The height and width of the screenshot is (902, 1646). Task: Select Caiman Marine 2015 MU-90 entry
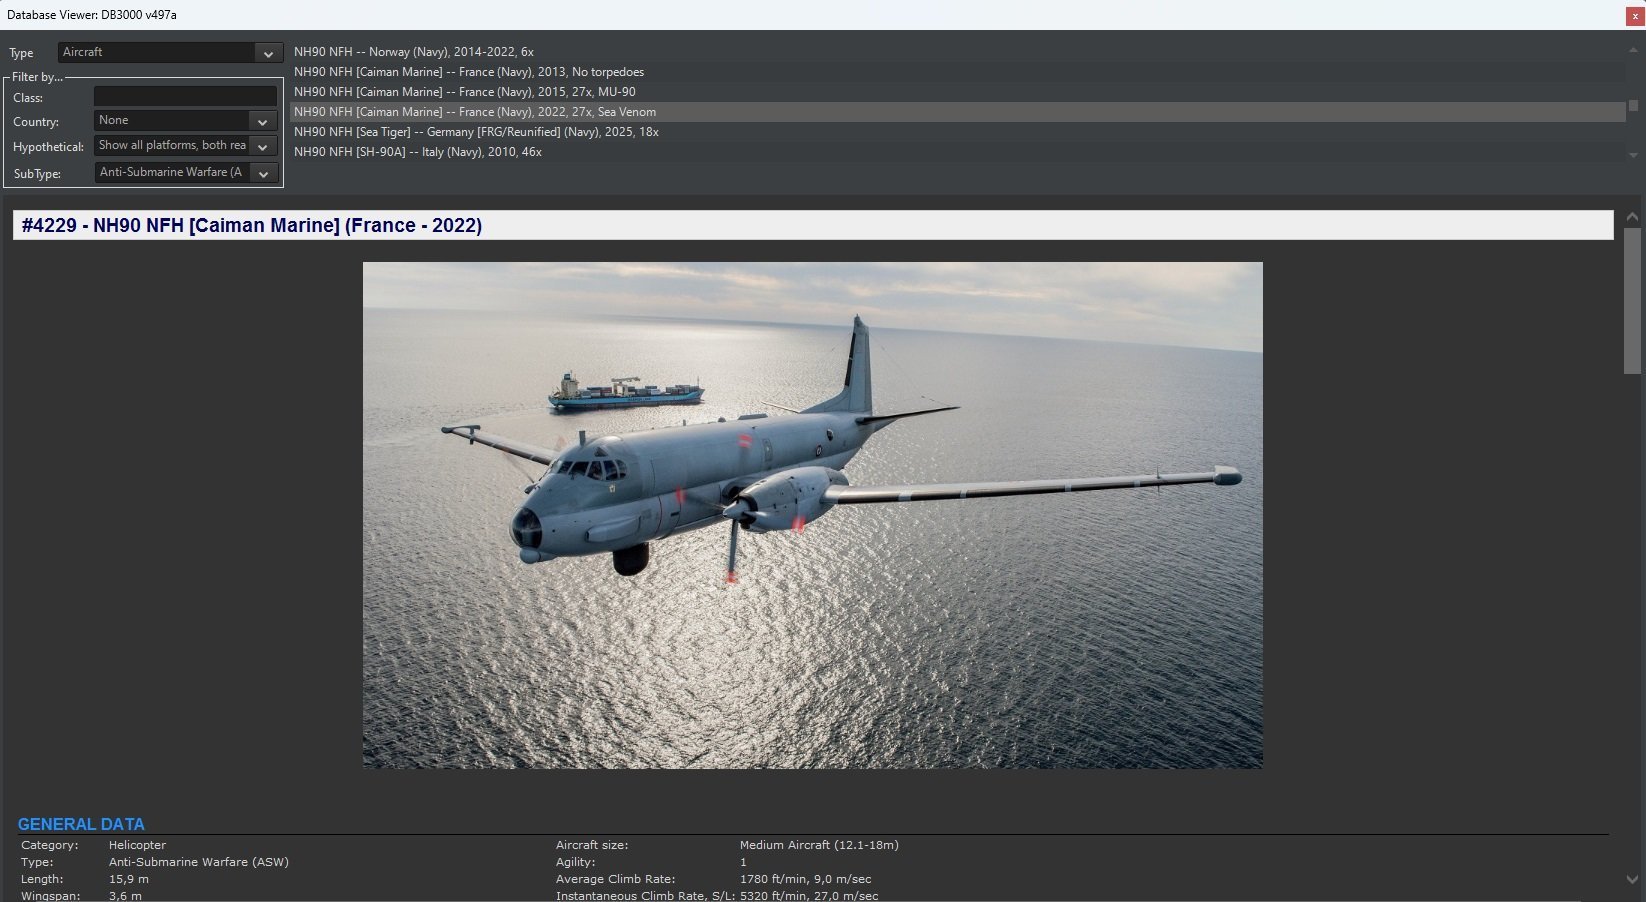[x=465, y=92]
